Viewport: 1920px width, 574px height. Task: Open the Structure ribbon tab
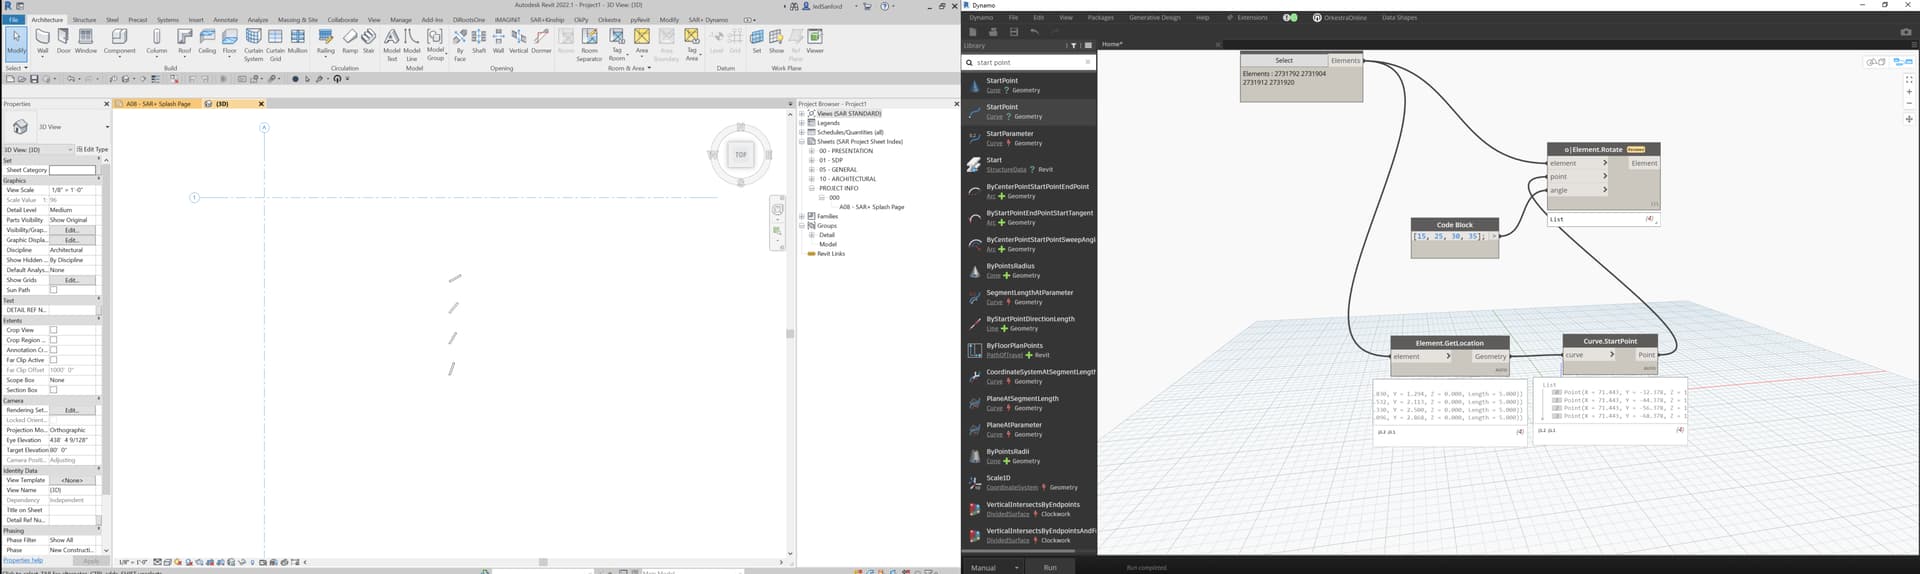(84, 19)
